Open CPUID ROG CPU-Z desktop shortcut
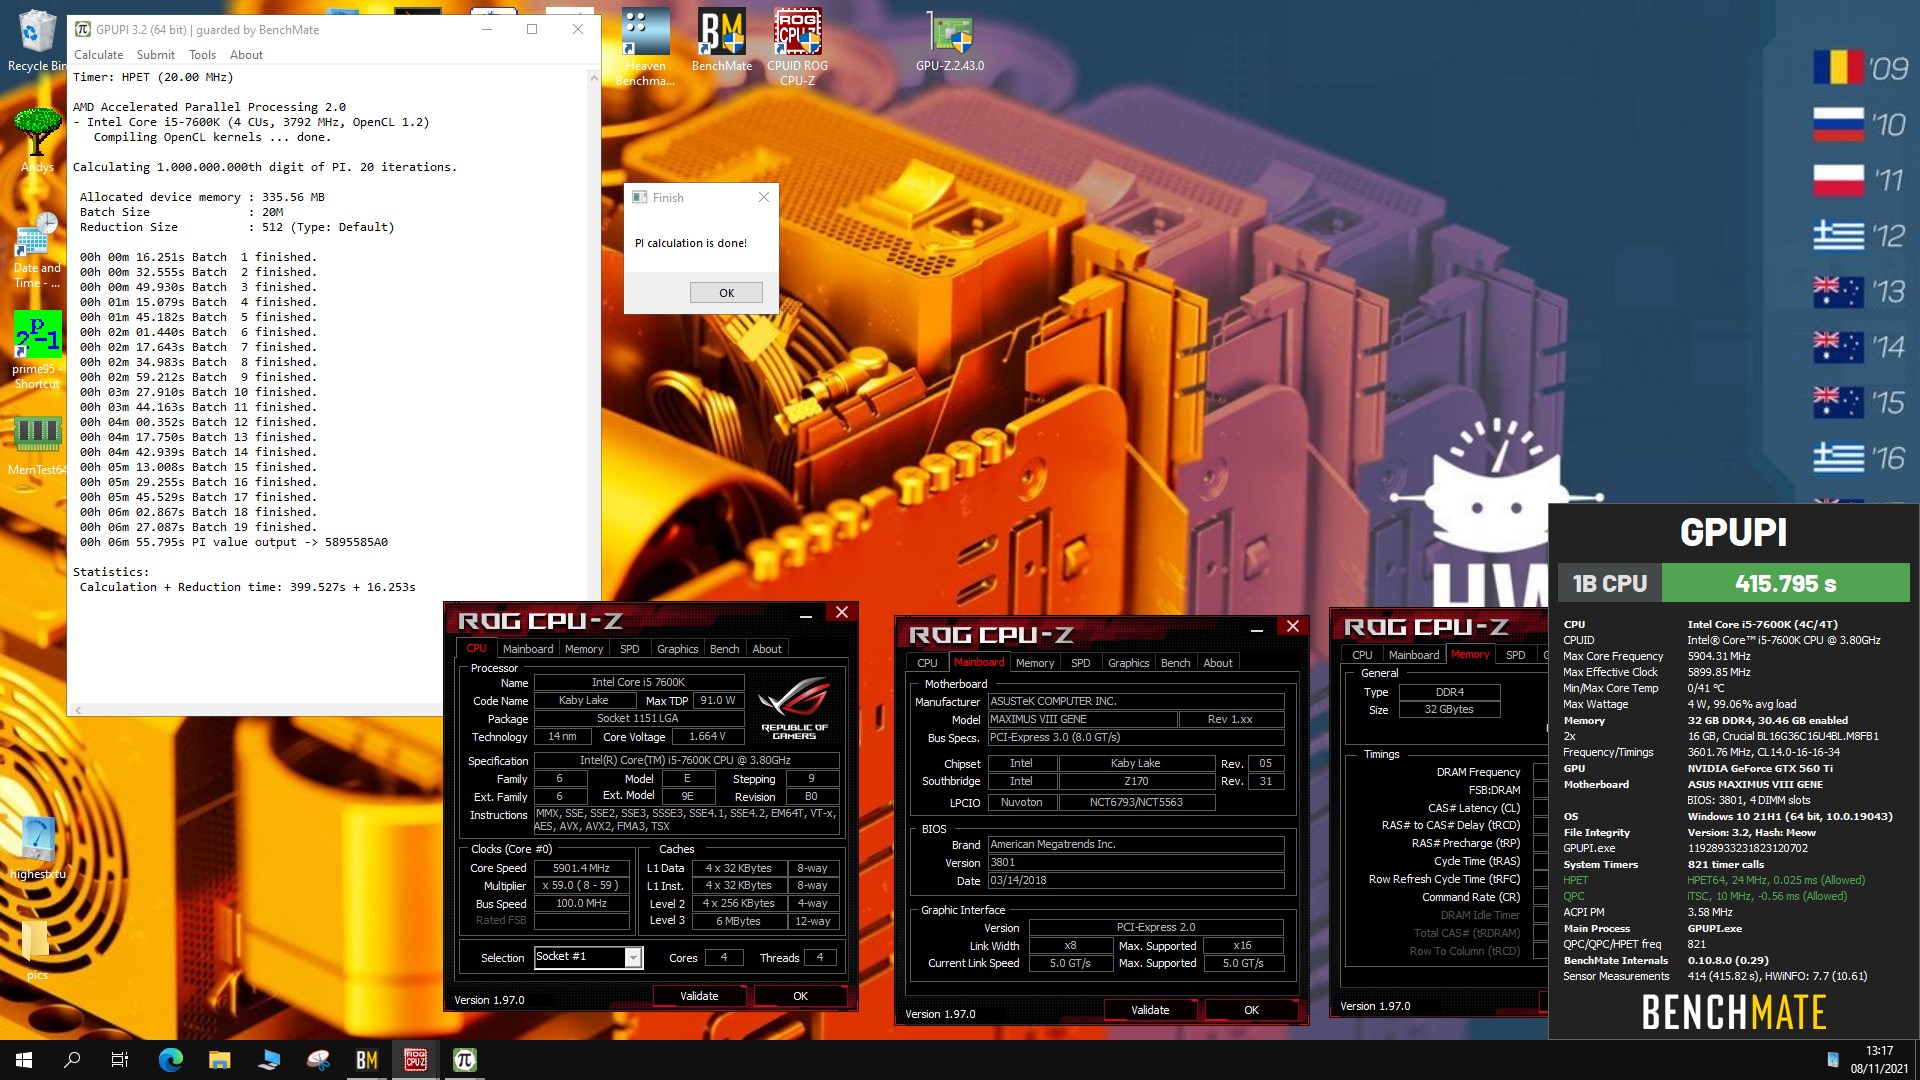Screen dimensions: 1920x1080 coord(797,47)
